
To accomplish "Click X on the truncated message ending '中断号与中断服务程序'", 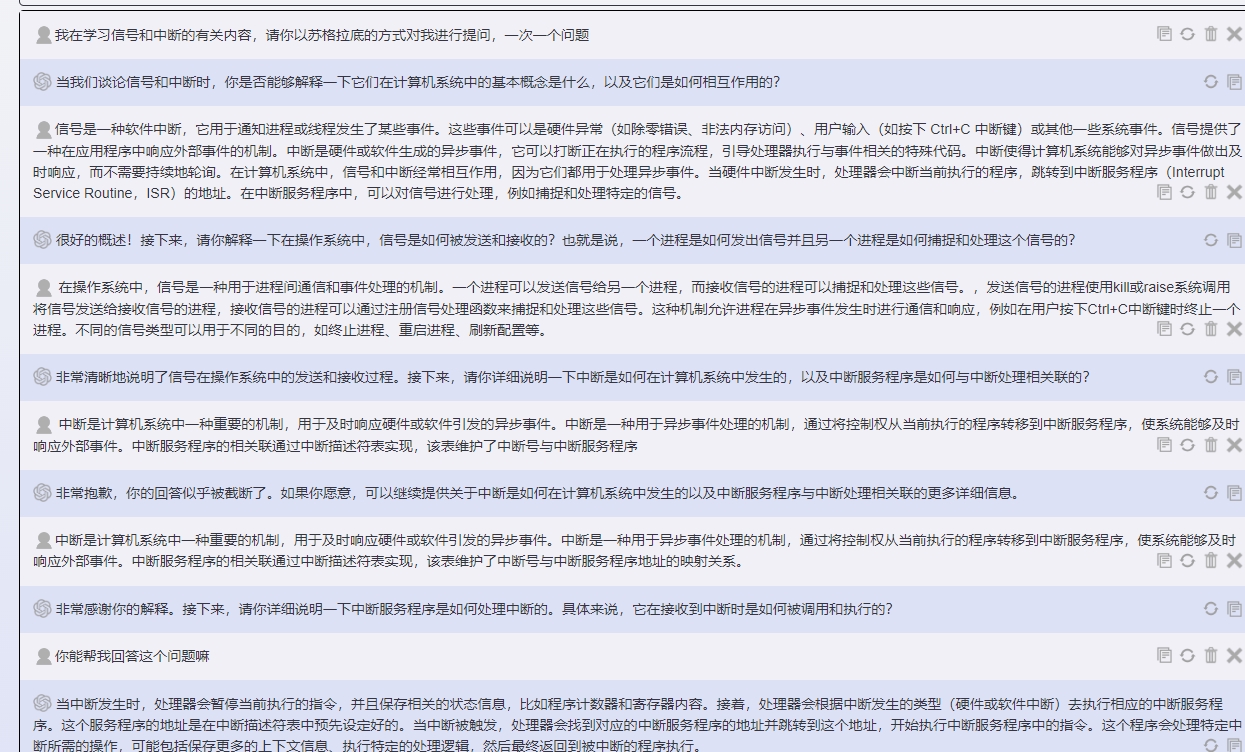I will 1234,444.
